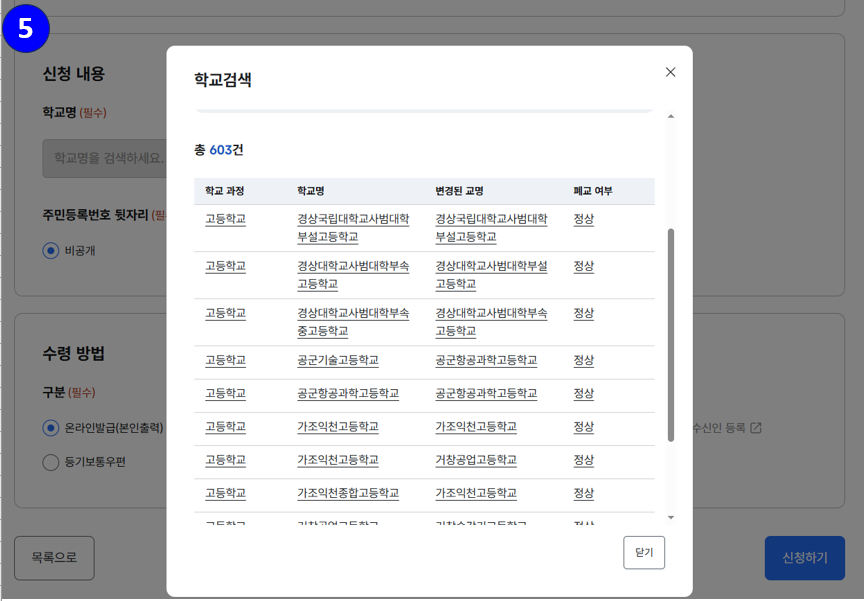Screen dimensions: 864x601
Task: Click 가조익천종합고등학교 school name
Action: [348, 493]
